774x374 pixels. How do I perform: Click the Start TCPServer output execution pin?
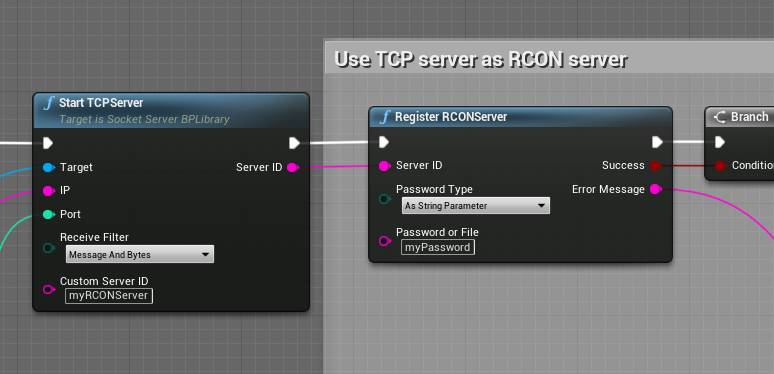(294, 143)
